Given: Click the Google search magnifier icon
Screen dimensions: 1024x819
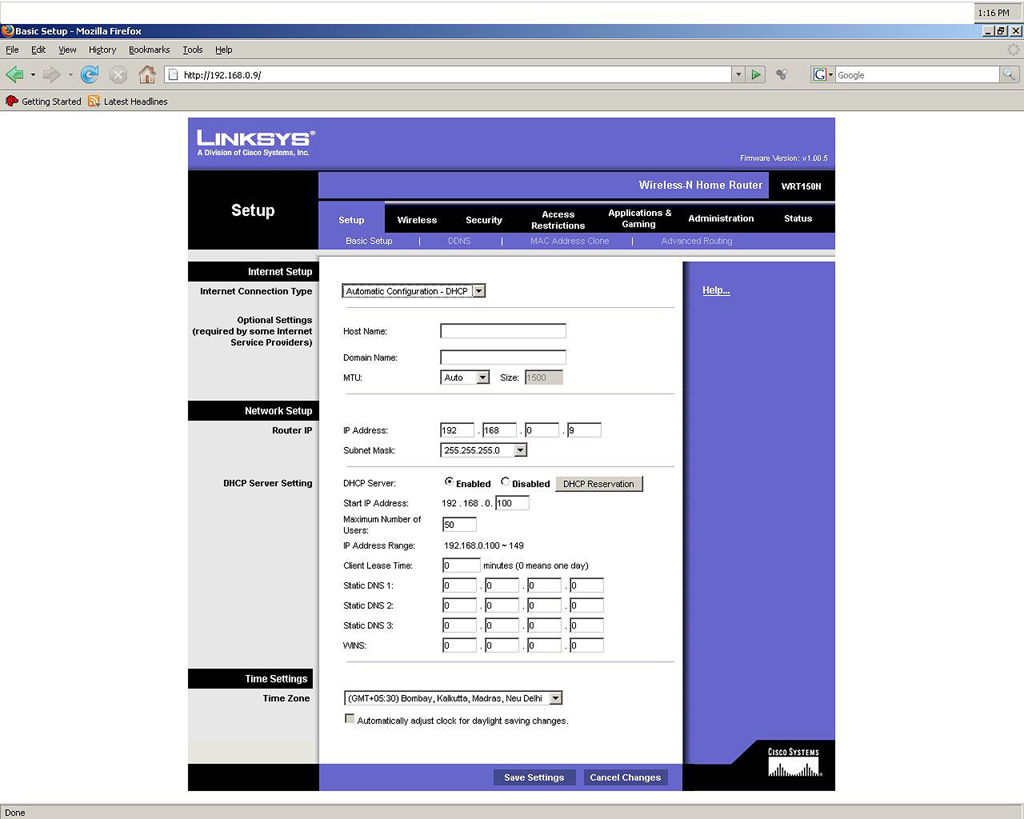Looking at the screenshot, I should pyautogui.click(x=1009, y=75).
